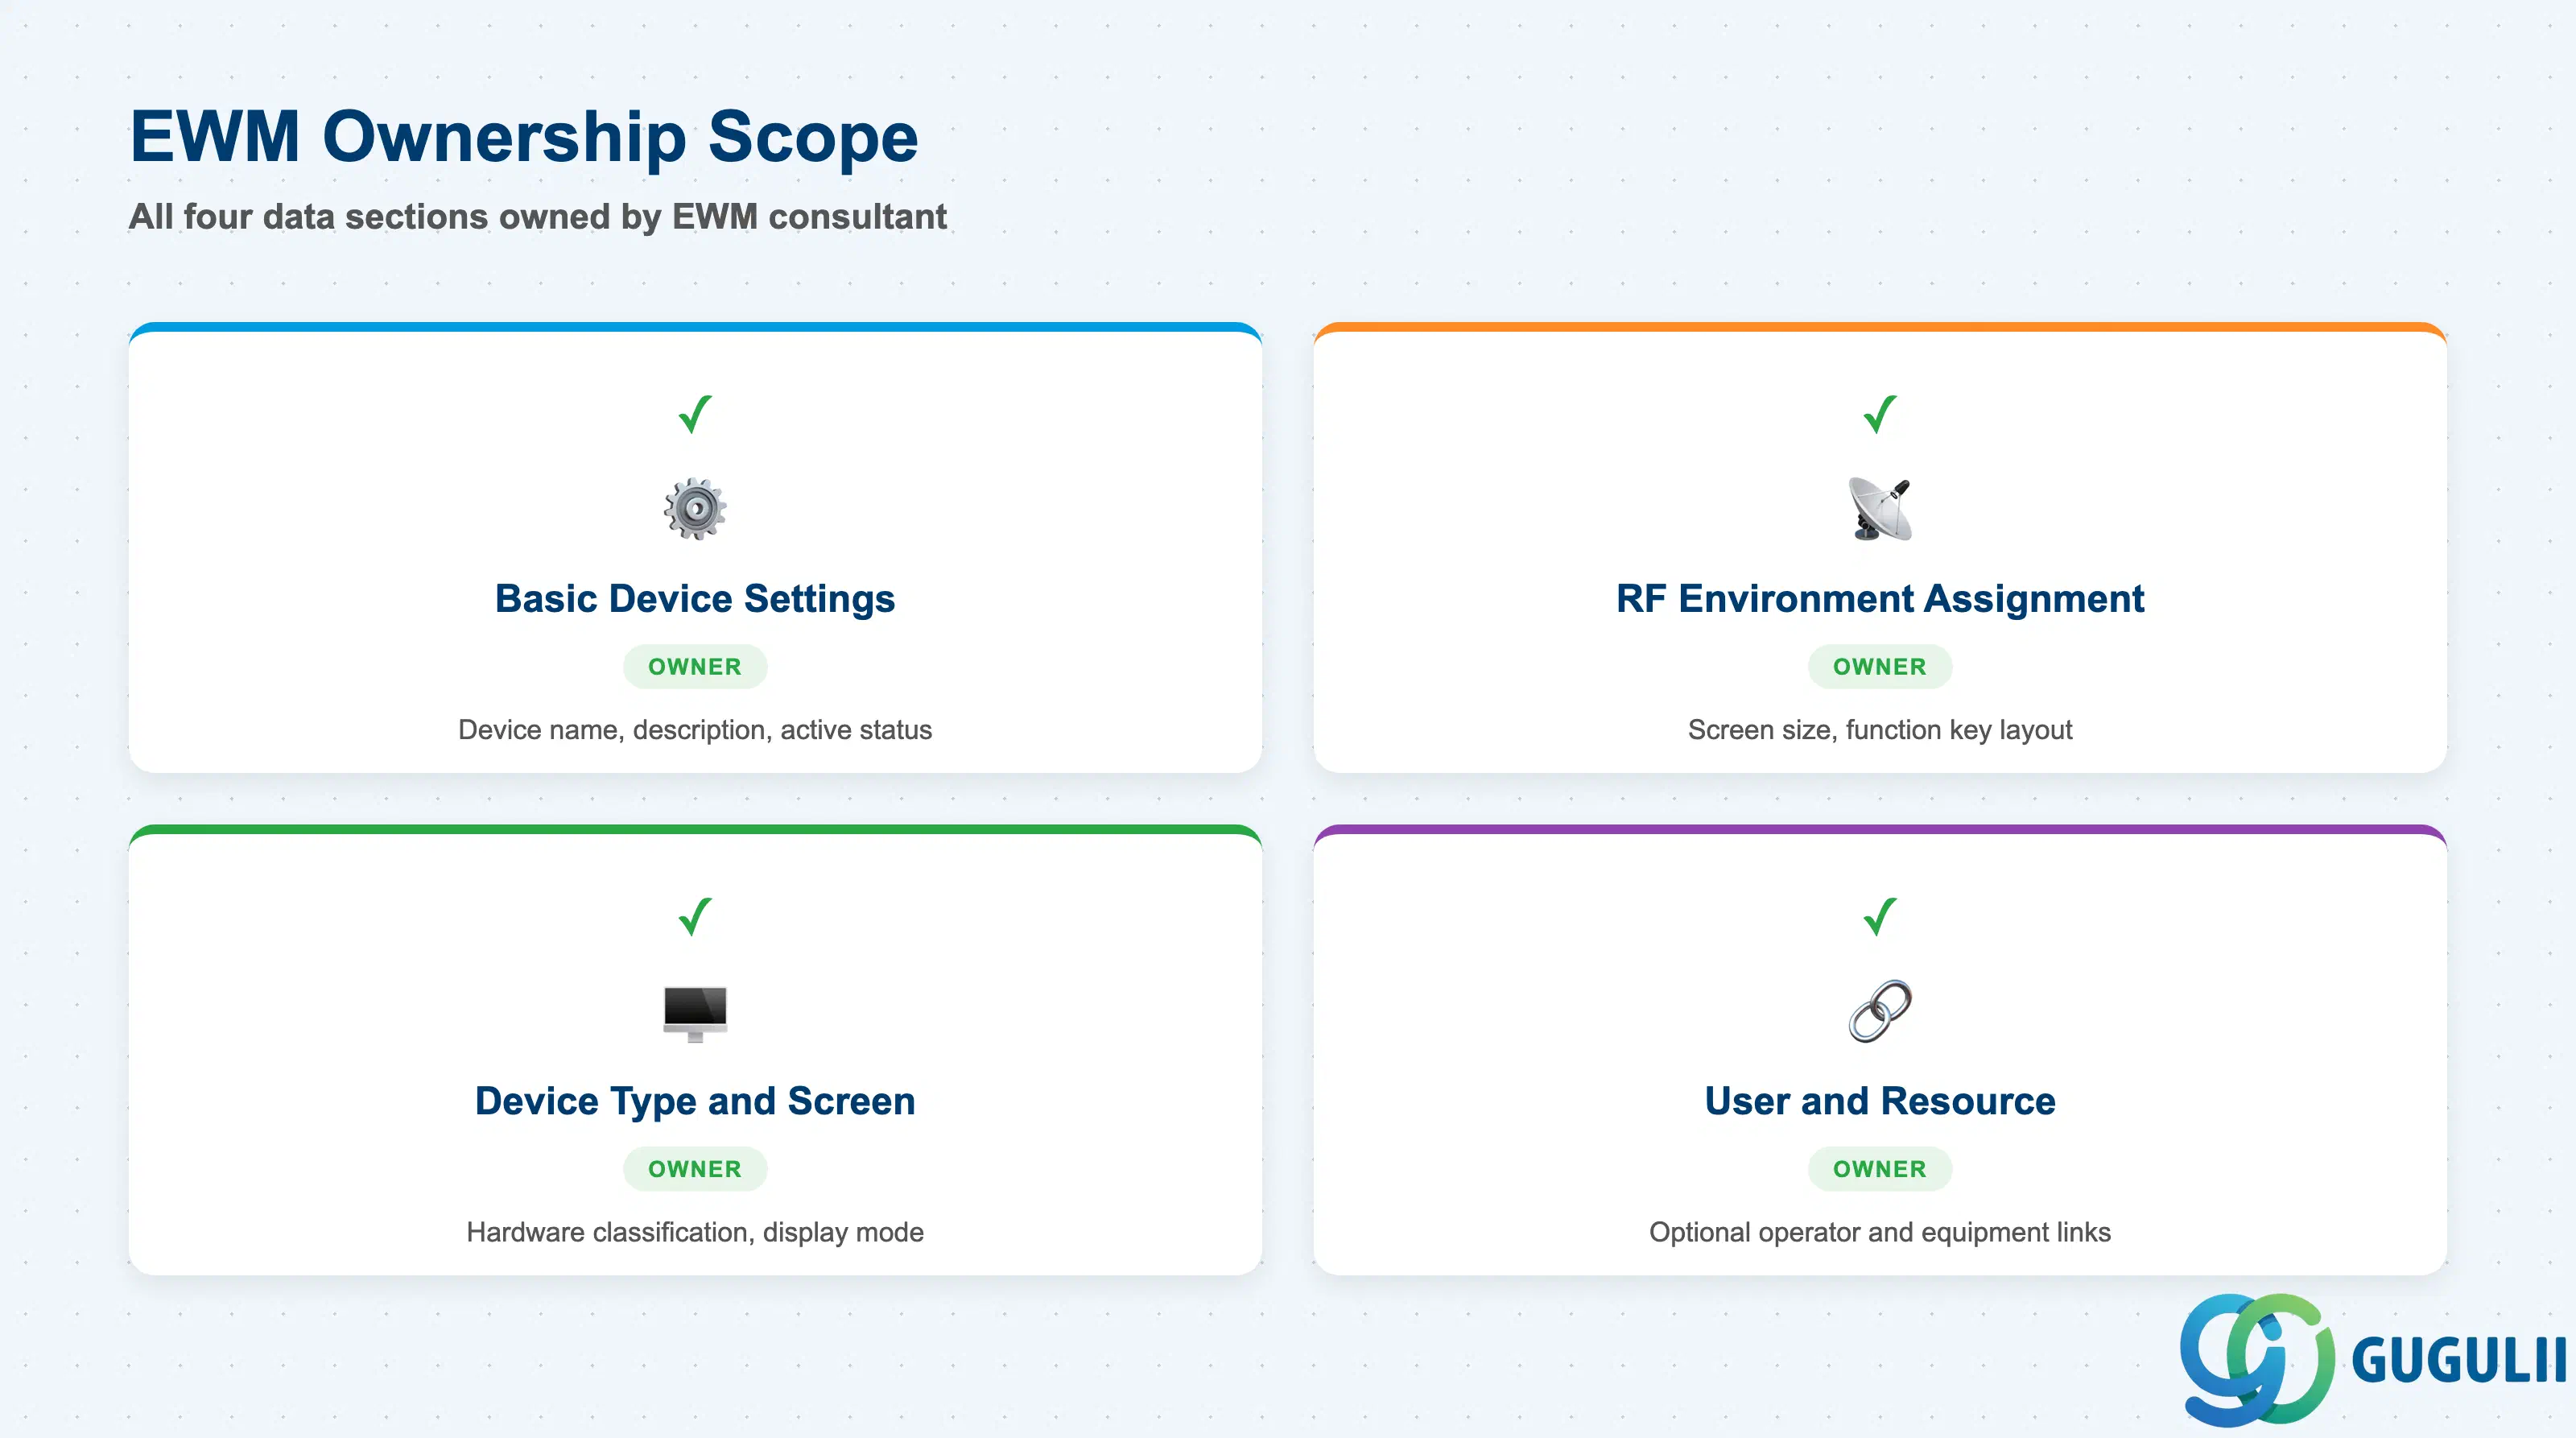
Task: Select the OWNER badge under User and Resource
Action: point(1880,1169)
